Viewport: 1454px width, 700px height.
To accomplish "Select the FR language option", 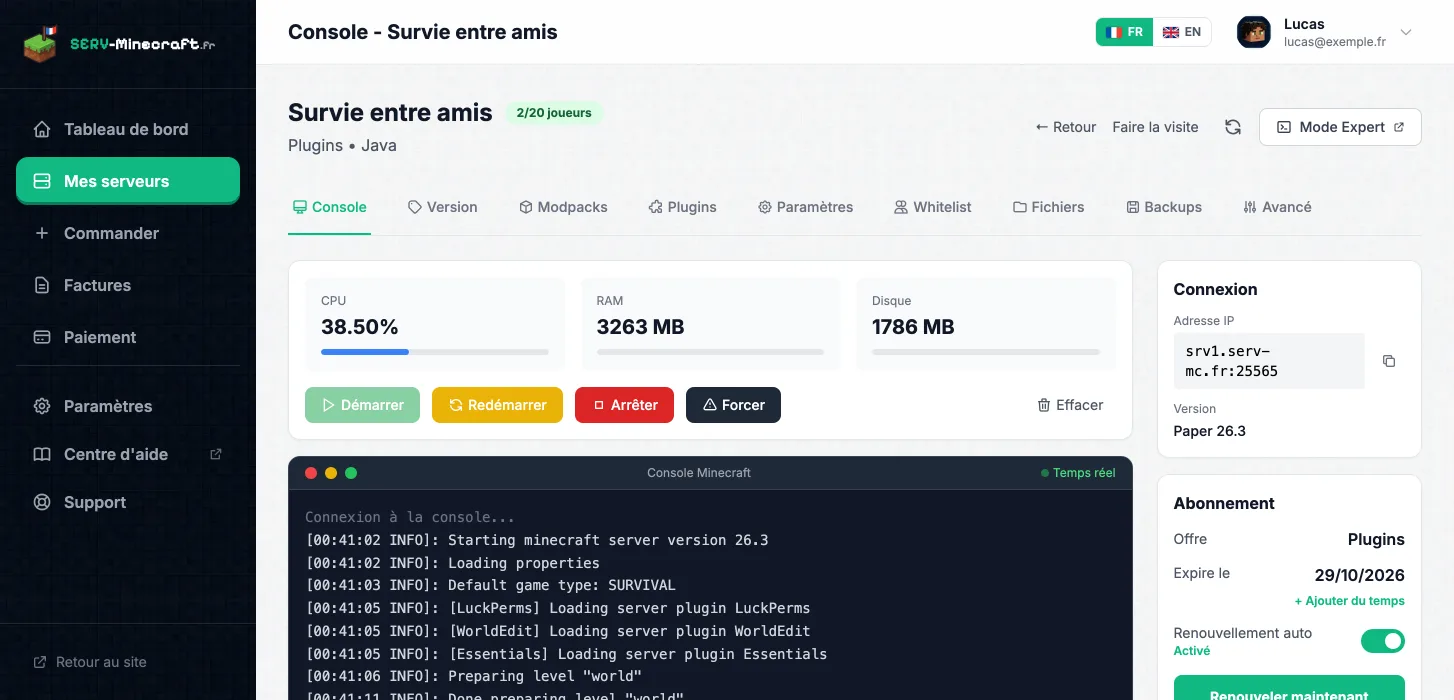I will pyautogui.click(x=1125, y=32).
